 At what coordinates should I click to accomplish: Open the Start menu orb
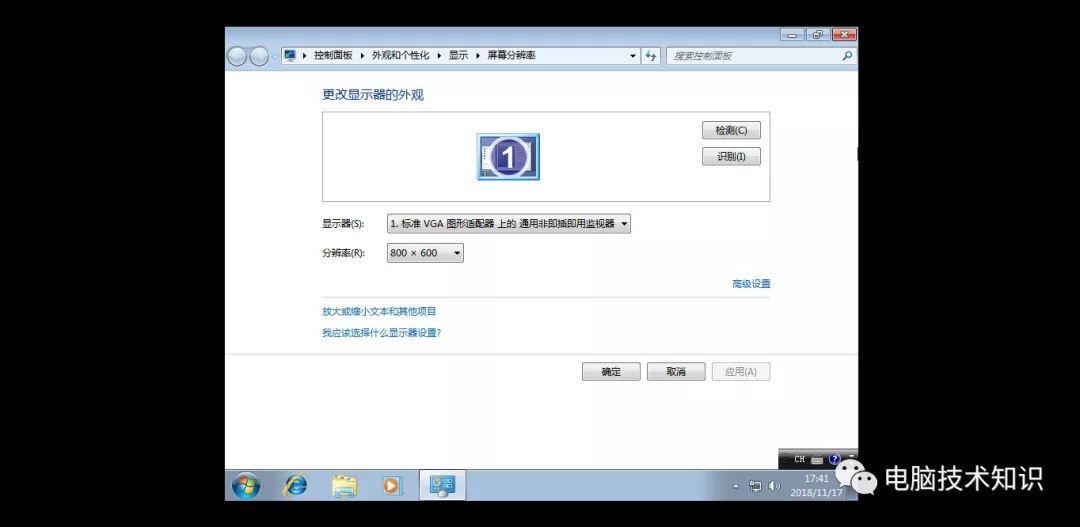click(246, 486)
